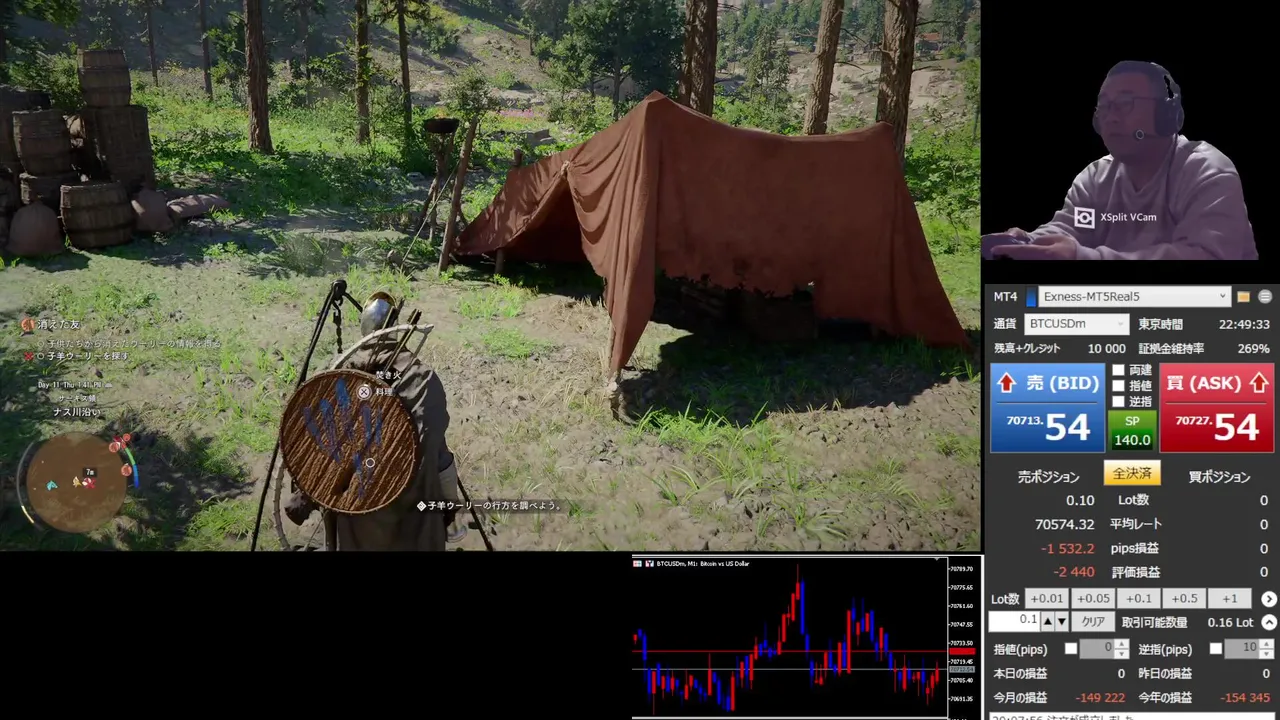This screenshot has width=1280, height=720.
Task: Open the Exness-MT5Real5 account dropdown
Action: 1134,297
